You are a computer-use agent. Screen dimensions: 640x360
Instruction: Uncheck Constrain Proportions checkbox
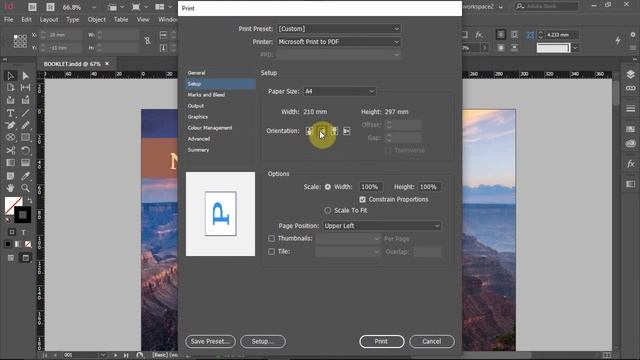click(x=362, y=199)
